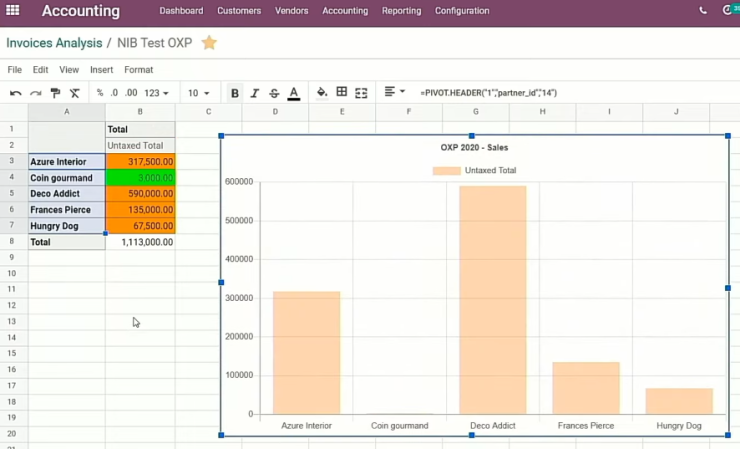Image resolution: width=740 pixels, height=449 pixels.
Task: Open the text color picker
Action: [x=294, y=93]
